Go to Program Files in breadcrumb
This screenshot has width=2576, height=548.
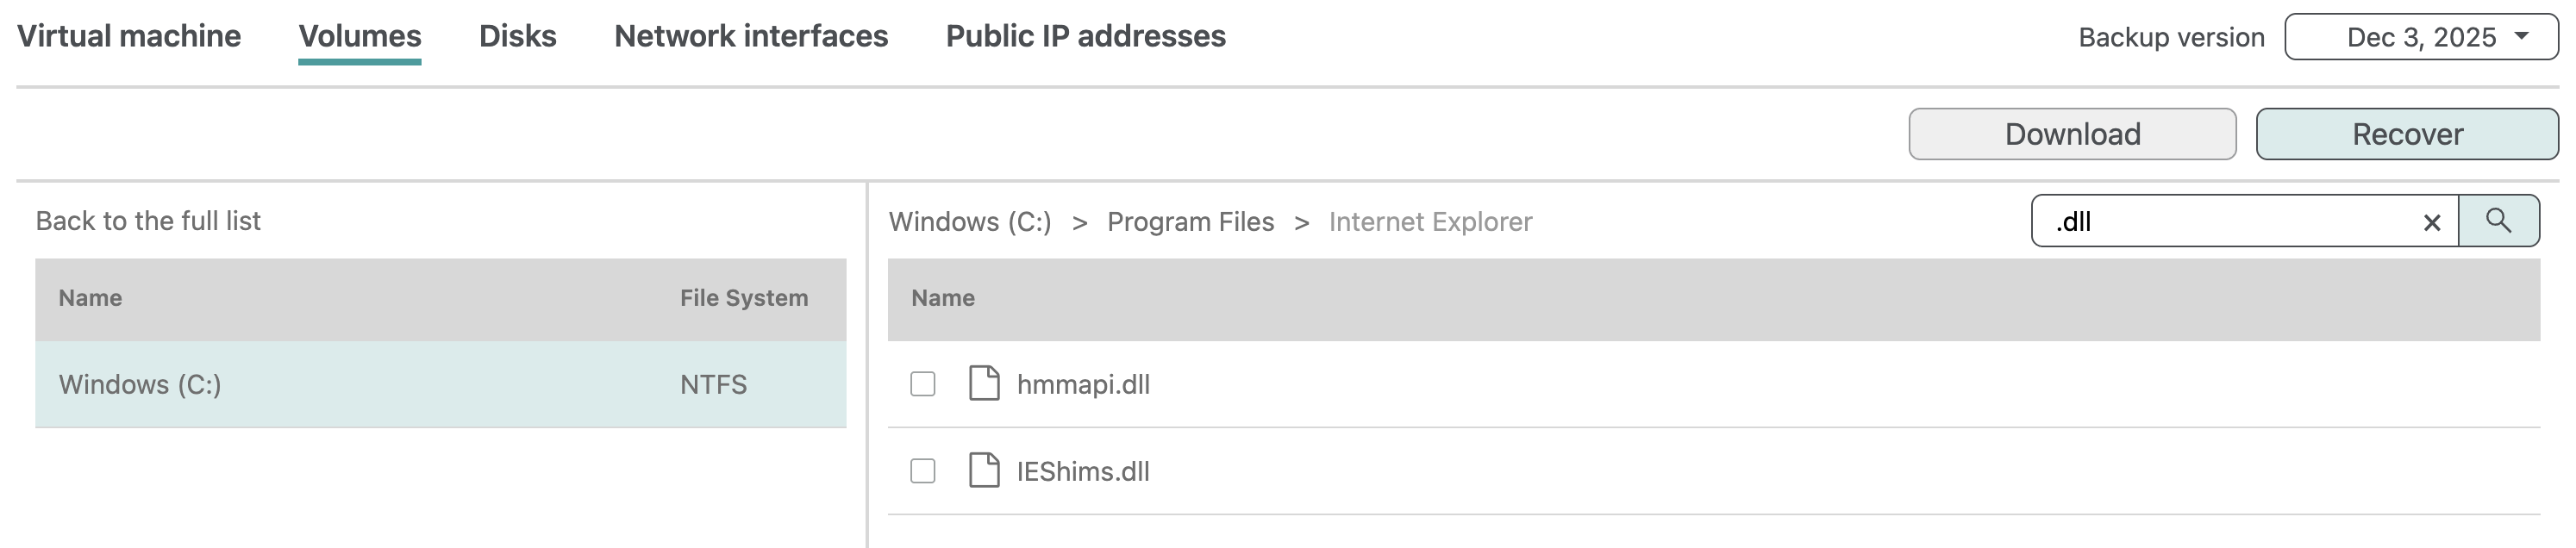[1190, 222]
